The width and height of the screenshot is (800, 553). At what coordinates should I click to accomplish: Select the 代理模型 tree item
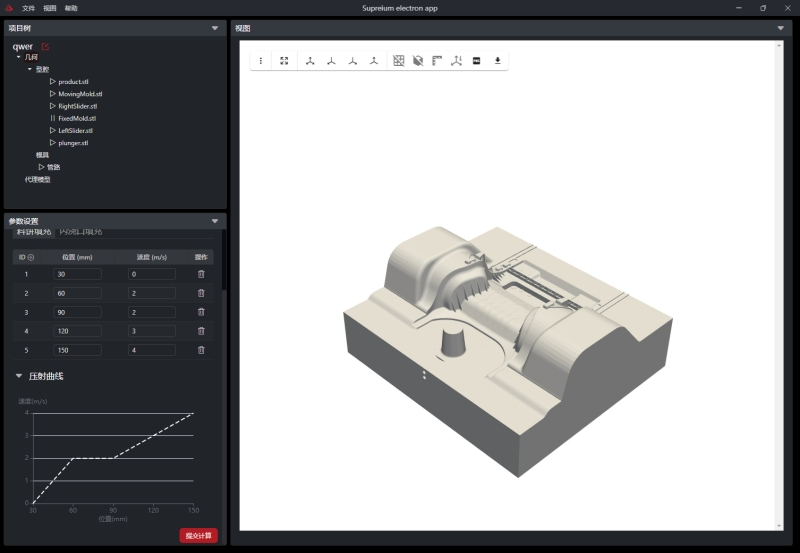(37, 179)
